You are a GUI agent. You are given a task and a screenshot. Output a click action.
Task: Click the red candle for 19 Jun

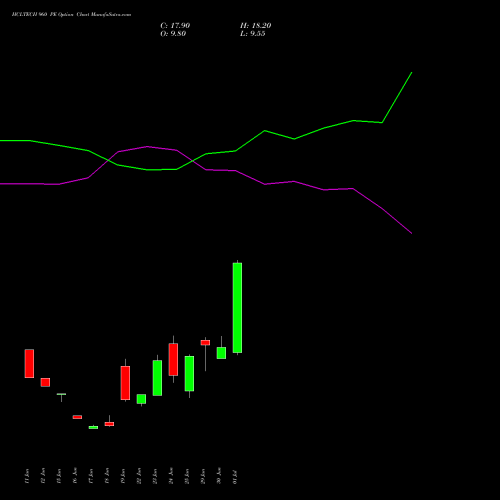[x=125, y=383]
